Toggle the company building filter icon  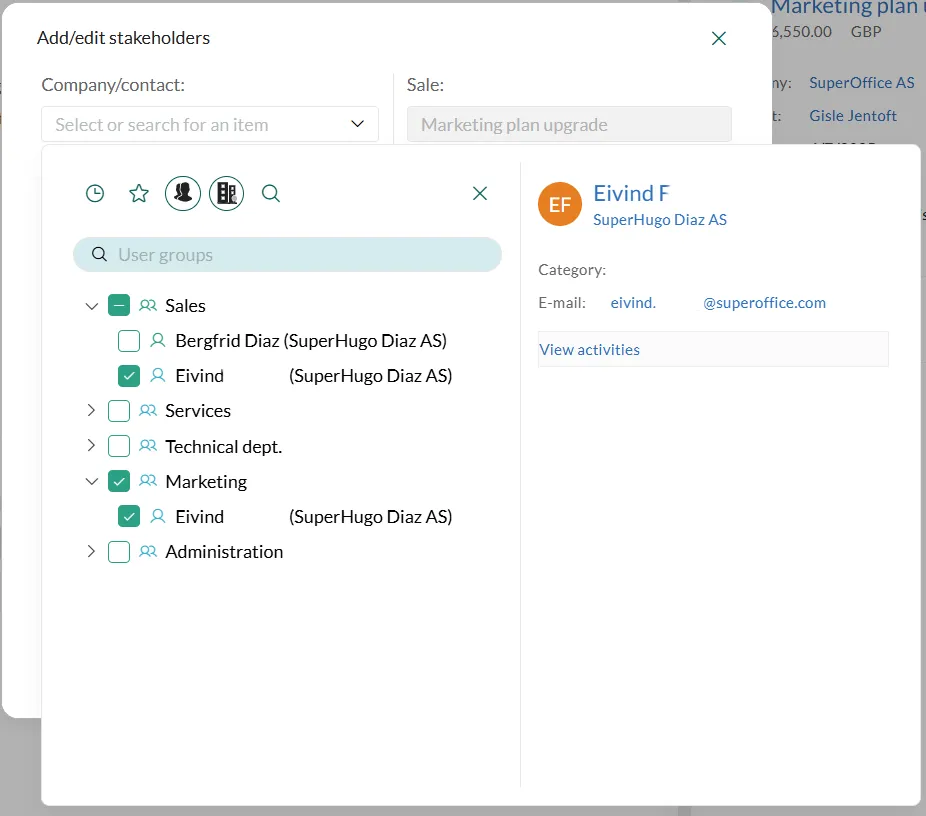point(226,194)
